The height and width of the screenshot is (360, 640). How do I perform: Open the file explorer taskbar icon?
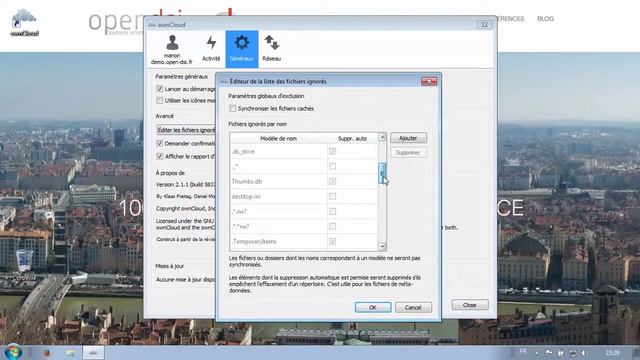pos(71,353)
